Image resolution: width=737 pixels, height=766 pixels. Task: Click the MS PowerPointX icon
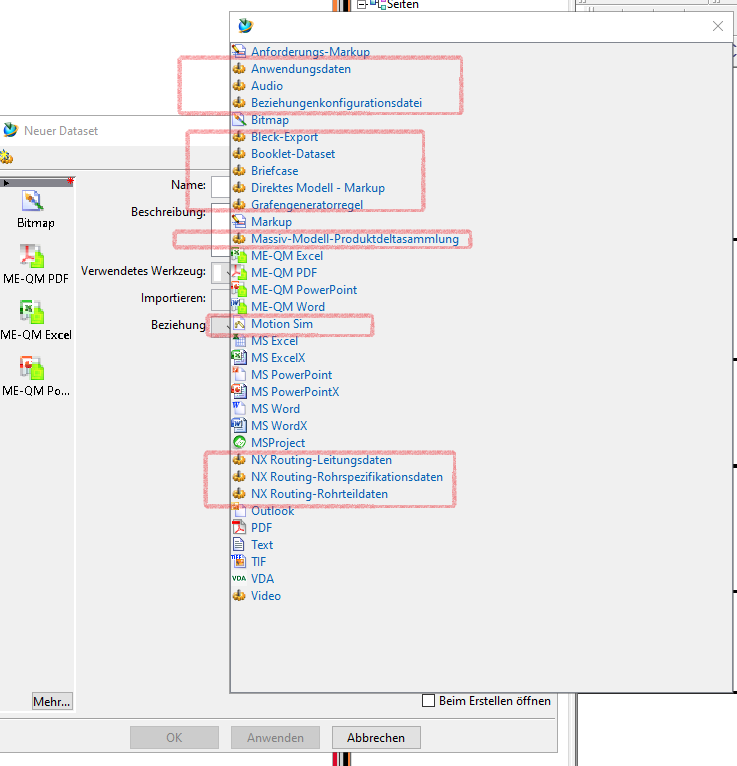(x=239, y=392)
